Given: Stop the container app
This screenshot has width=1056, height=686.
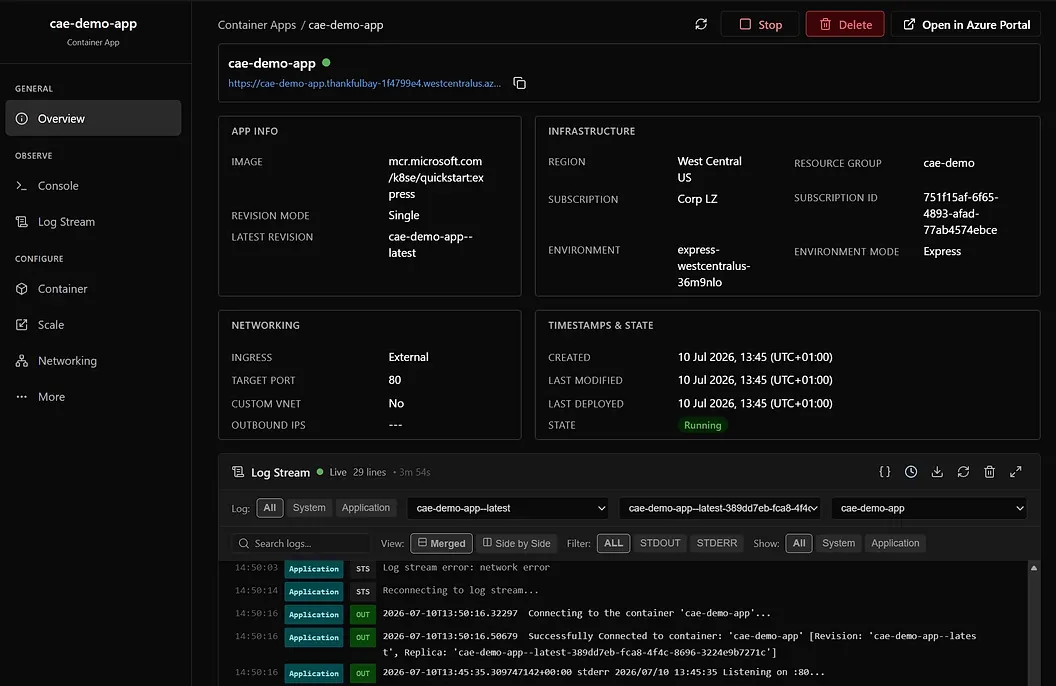Looking at the screenshot, I should 760,24.
